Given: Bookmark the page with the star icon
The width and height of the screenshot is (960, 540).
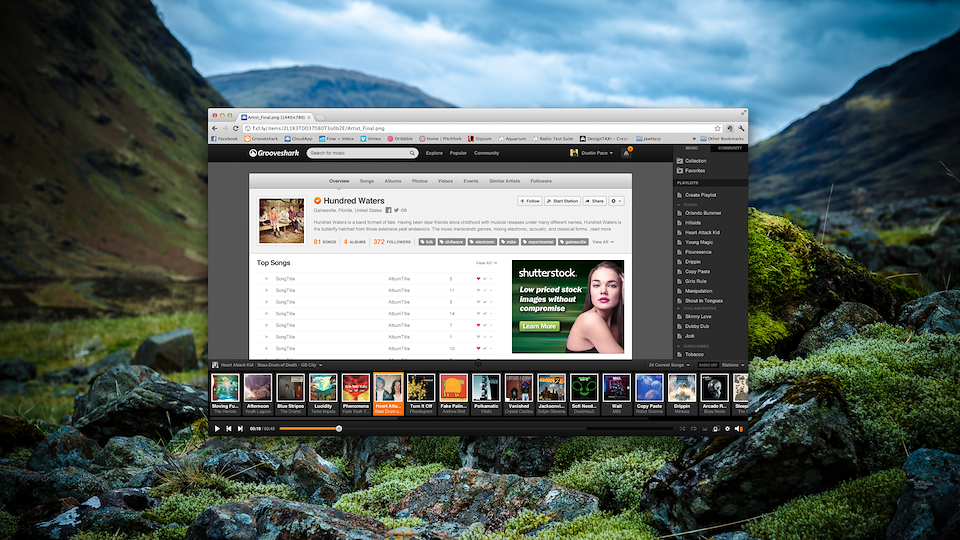Looking at the screenshot, I should coord(717,128).
